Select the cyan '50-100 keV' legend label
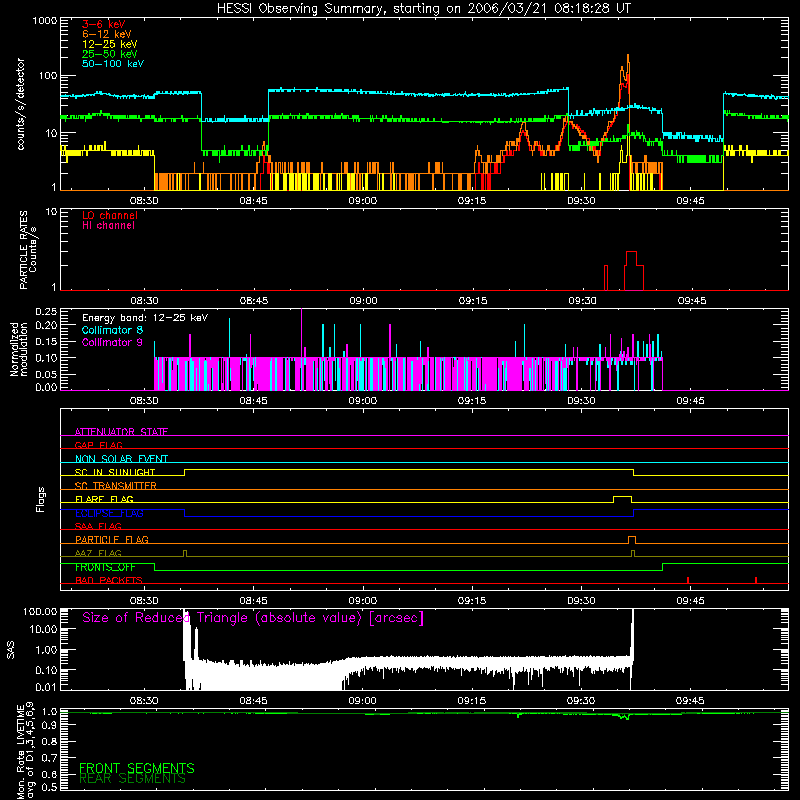The width and height of the screenshot is (800, 800). coord(113,64)
